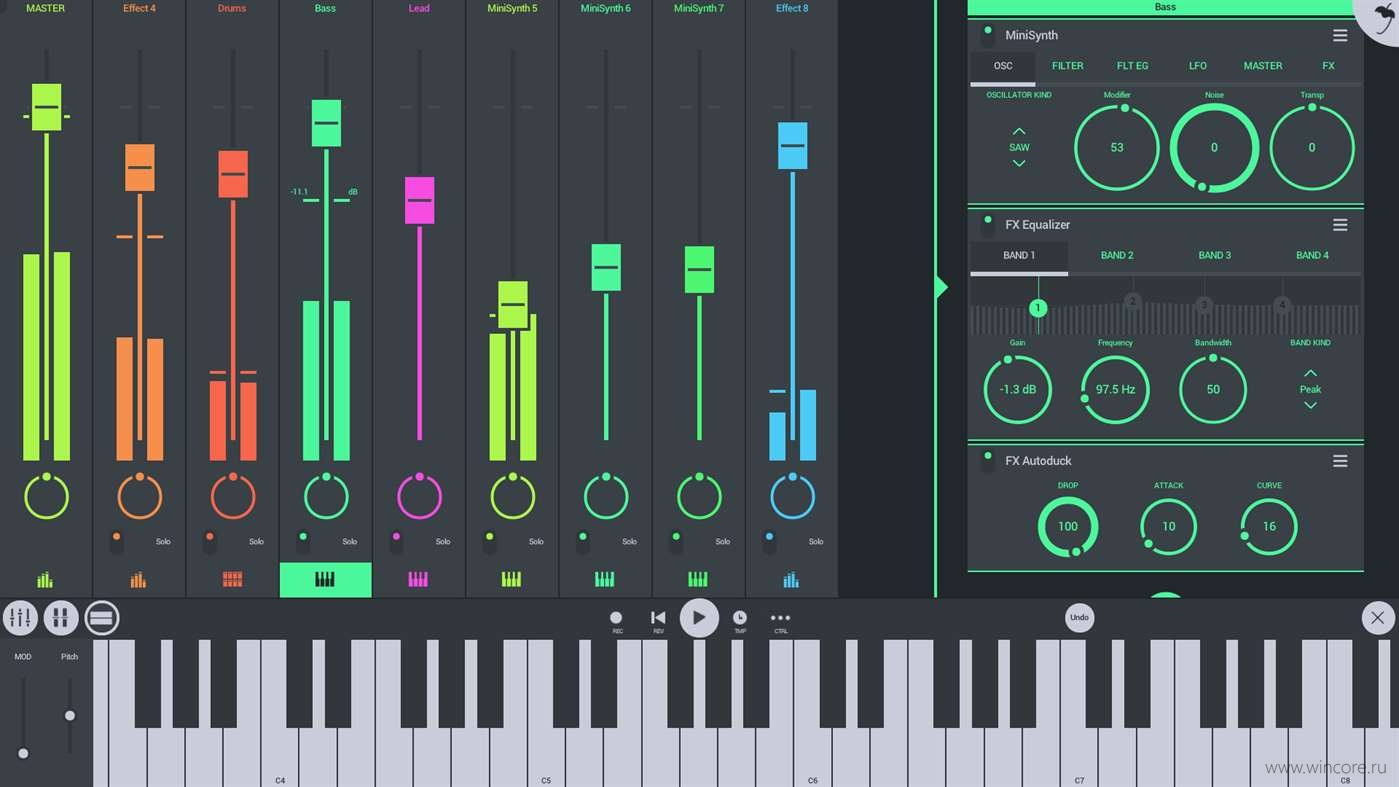The image size is (1399, 787).
Task: Click the horizontal-bars layout icon in the bottom bar
Action: 101,618
